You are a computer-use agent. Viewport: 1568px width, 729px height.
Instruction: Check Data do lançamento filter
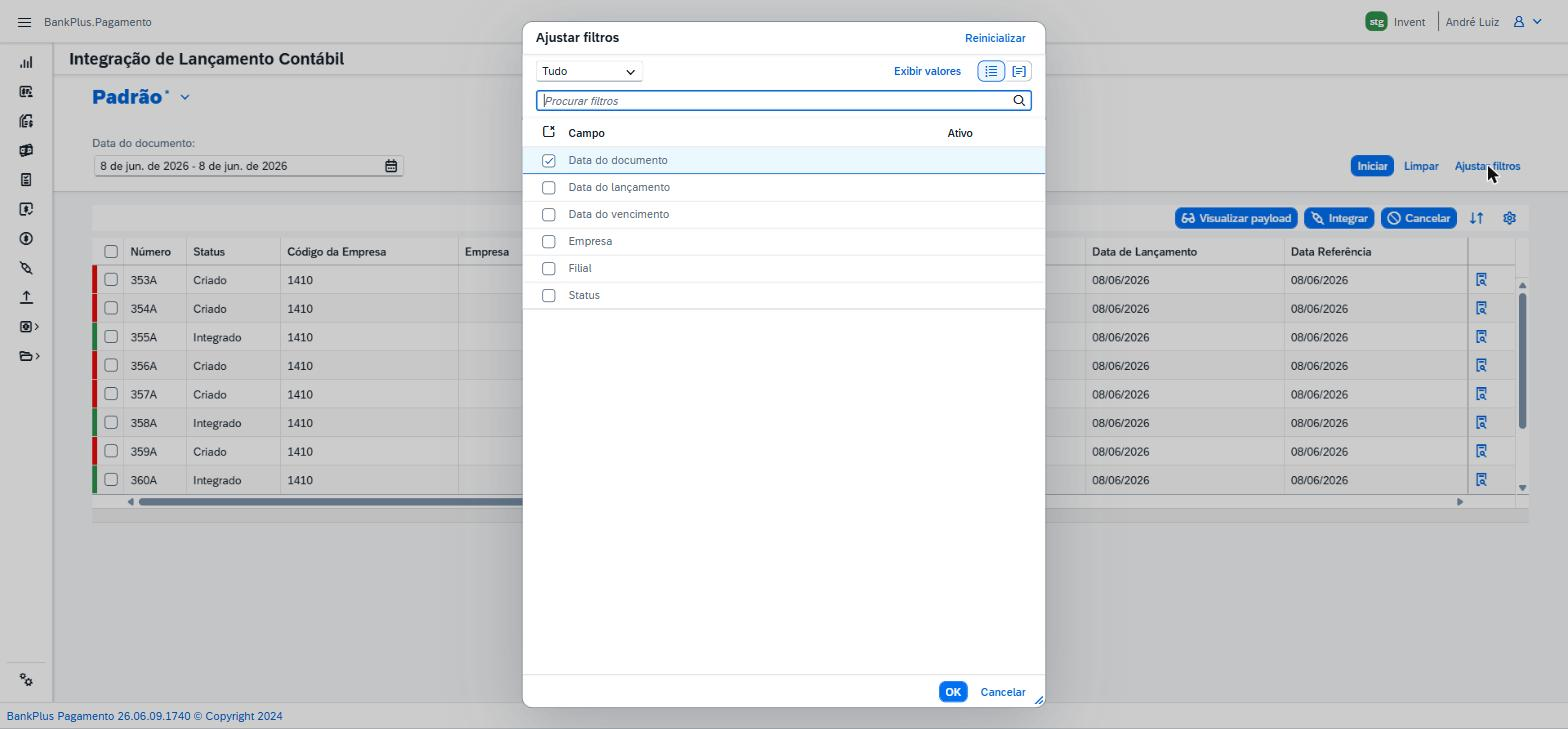[x=548, y=188]
